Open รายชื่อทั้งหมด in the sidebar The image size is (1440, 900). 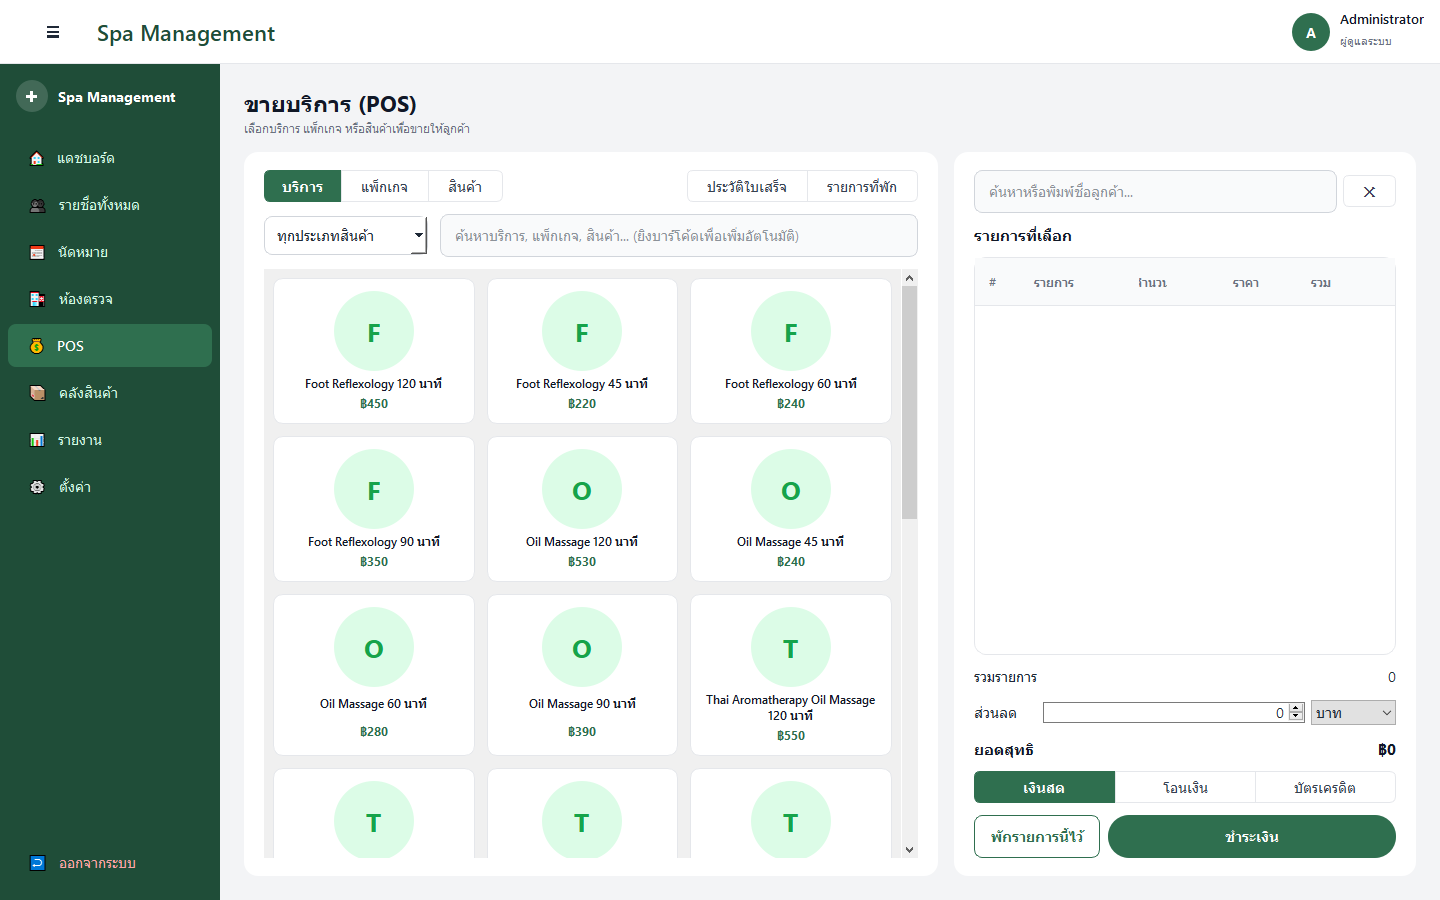(110, 205)
